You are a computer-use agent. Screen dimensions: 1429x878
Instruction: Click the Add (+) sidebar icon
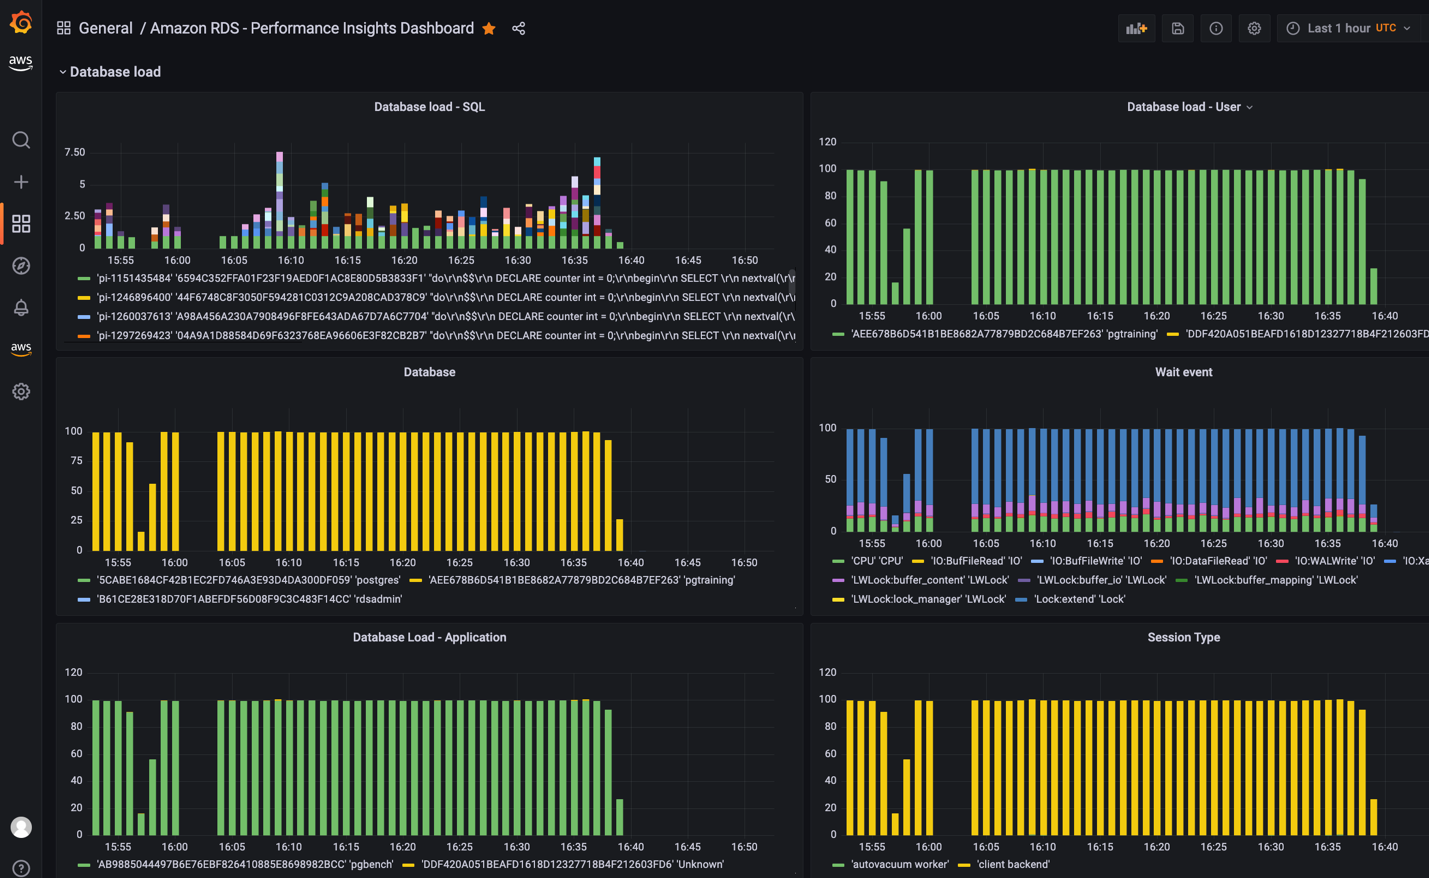click(x=21, y=181)
